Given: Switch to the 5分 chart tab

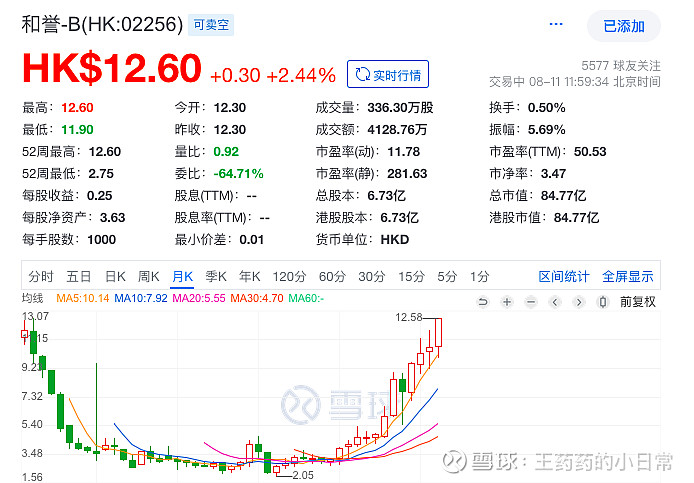Looking at the screenshot, I should point(447,277).
